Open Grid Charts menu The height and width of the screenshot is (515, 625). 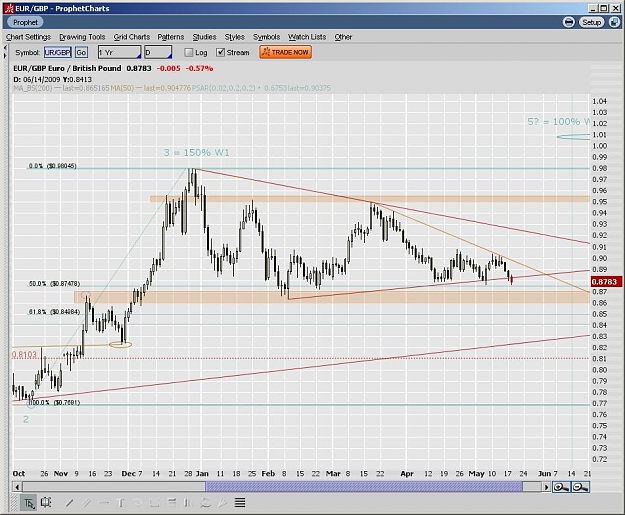coord(132,37)
